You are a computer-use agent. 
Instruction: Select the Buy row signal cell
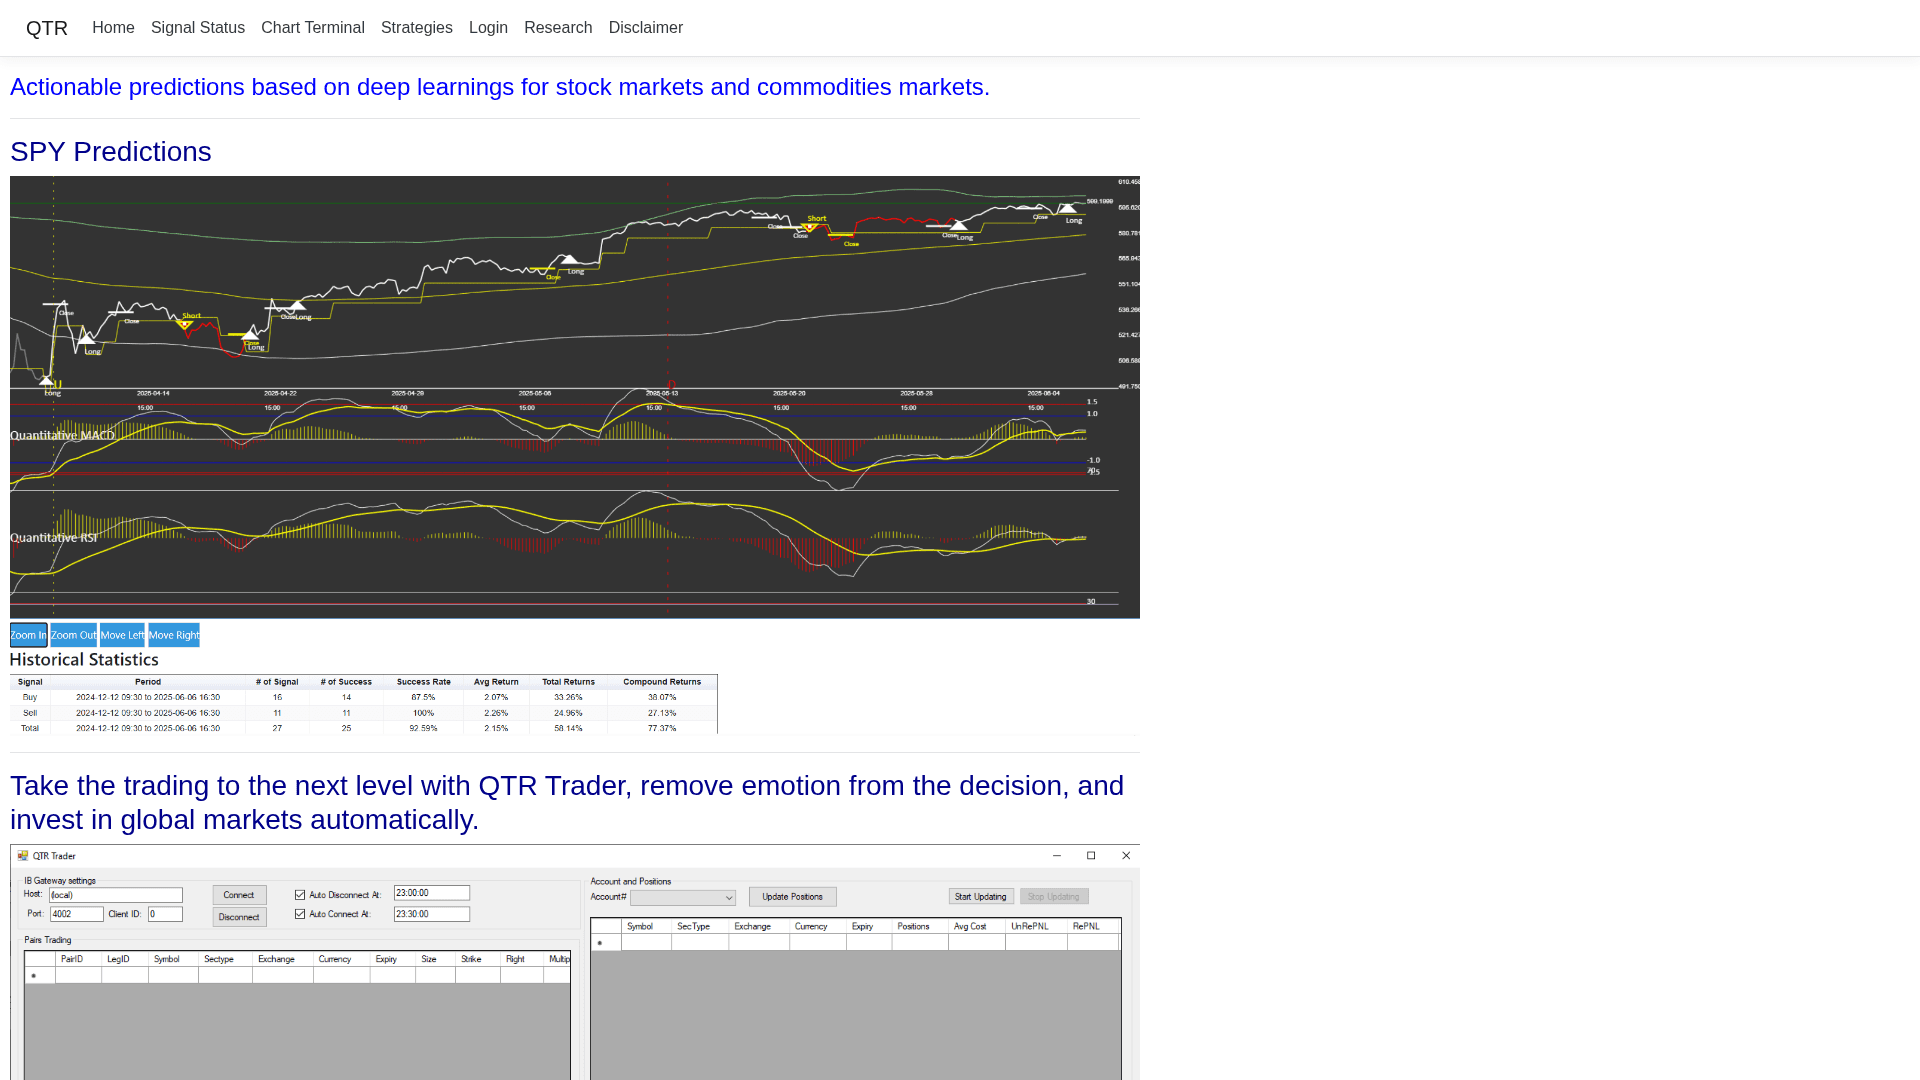[x=30, y=697]
